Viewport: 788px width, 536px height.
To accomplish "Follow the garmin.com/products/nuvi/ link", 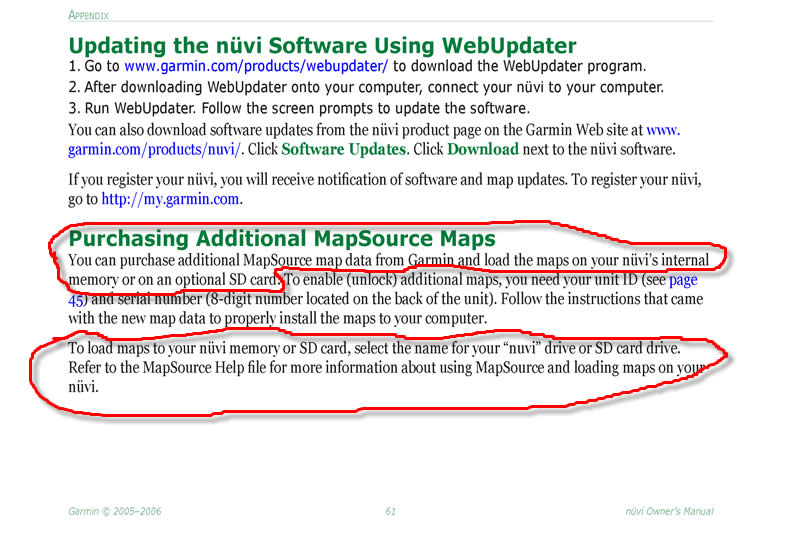I will (x=154, y=150).
